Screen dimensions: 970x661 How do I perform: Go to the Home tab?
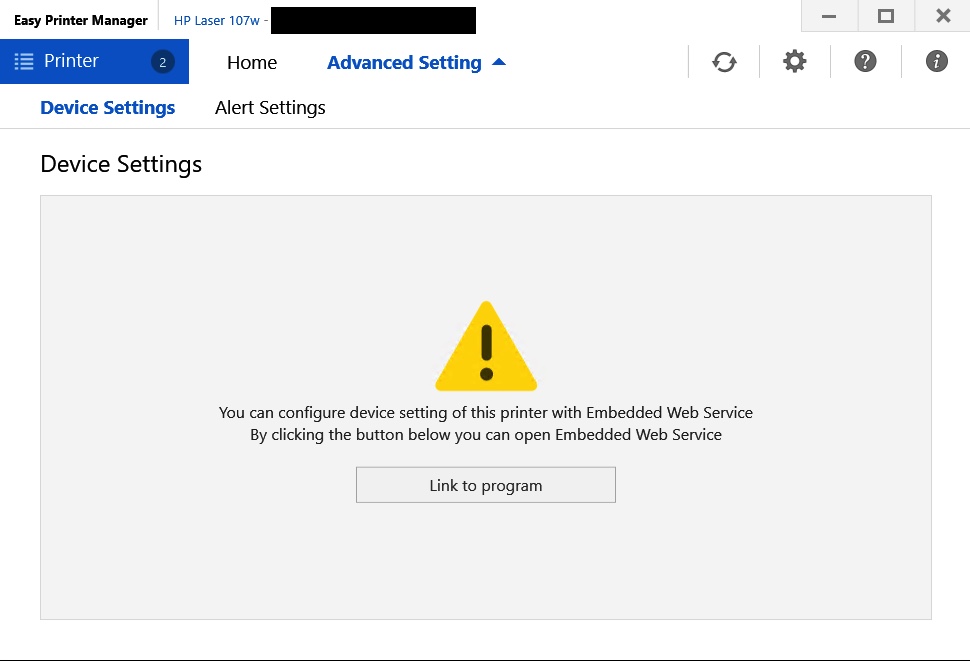252,63
